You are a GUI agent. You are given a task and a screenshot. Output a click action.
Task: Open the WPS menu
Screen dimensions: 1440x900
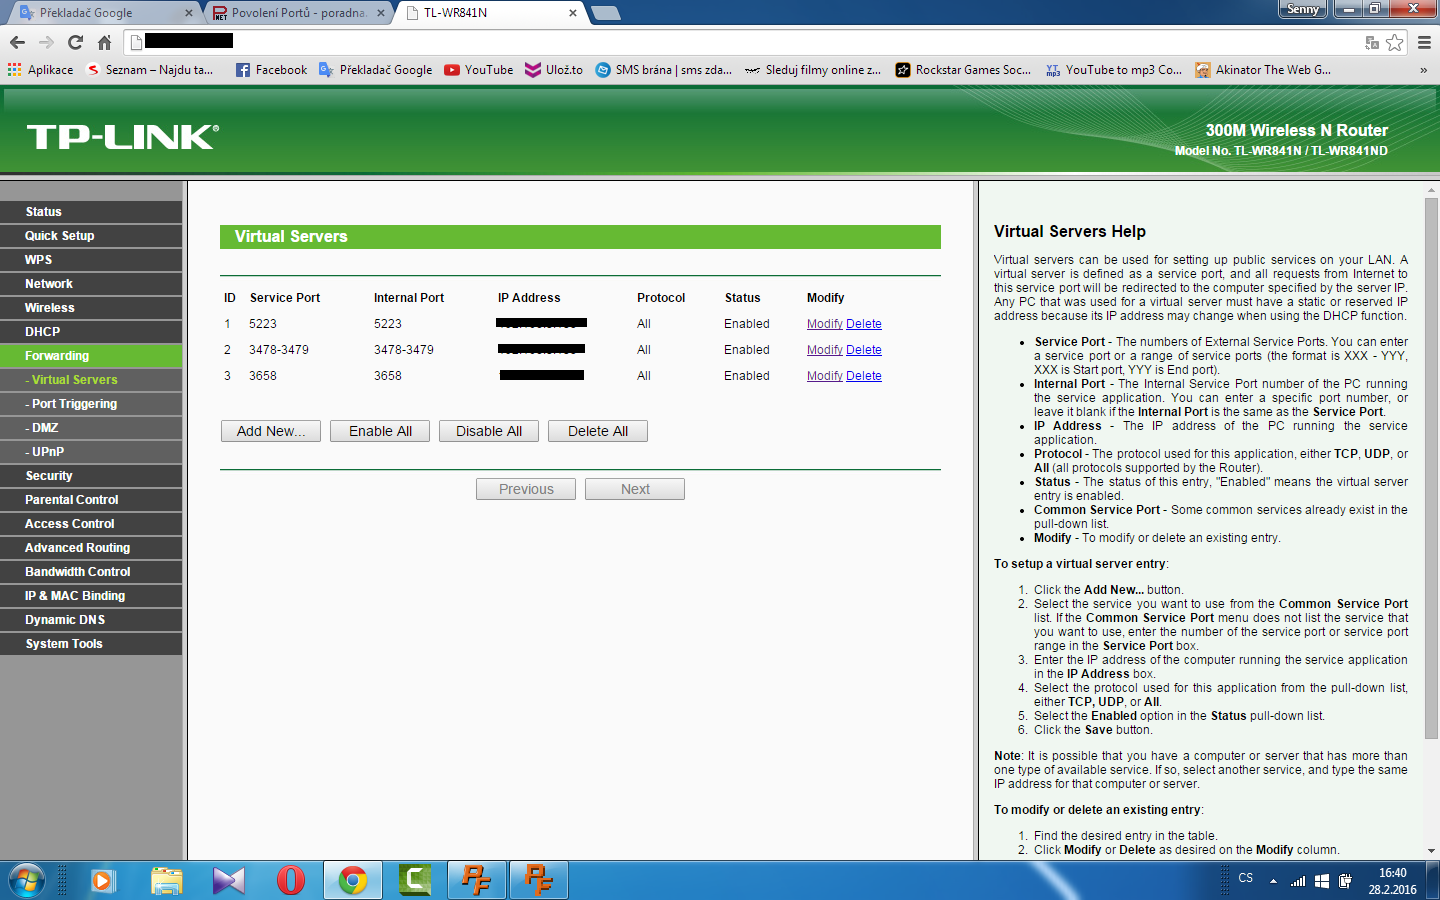point(91,260)
